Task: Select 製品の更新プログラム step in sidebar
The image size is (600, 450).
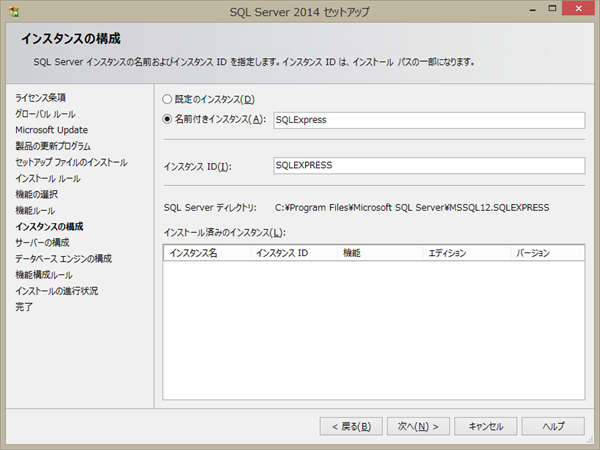Action: (x=53, y=146)
